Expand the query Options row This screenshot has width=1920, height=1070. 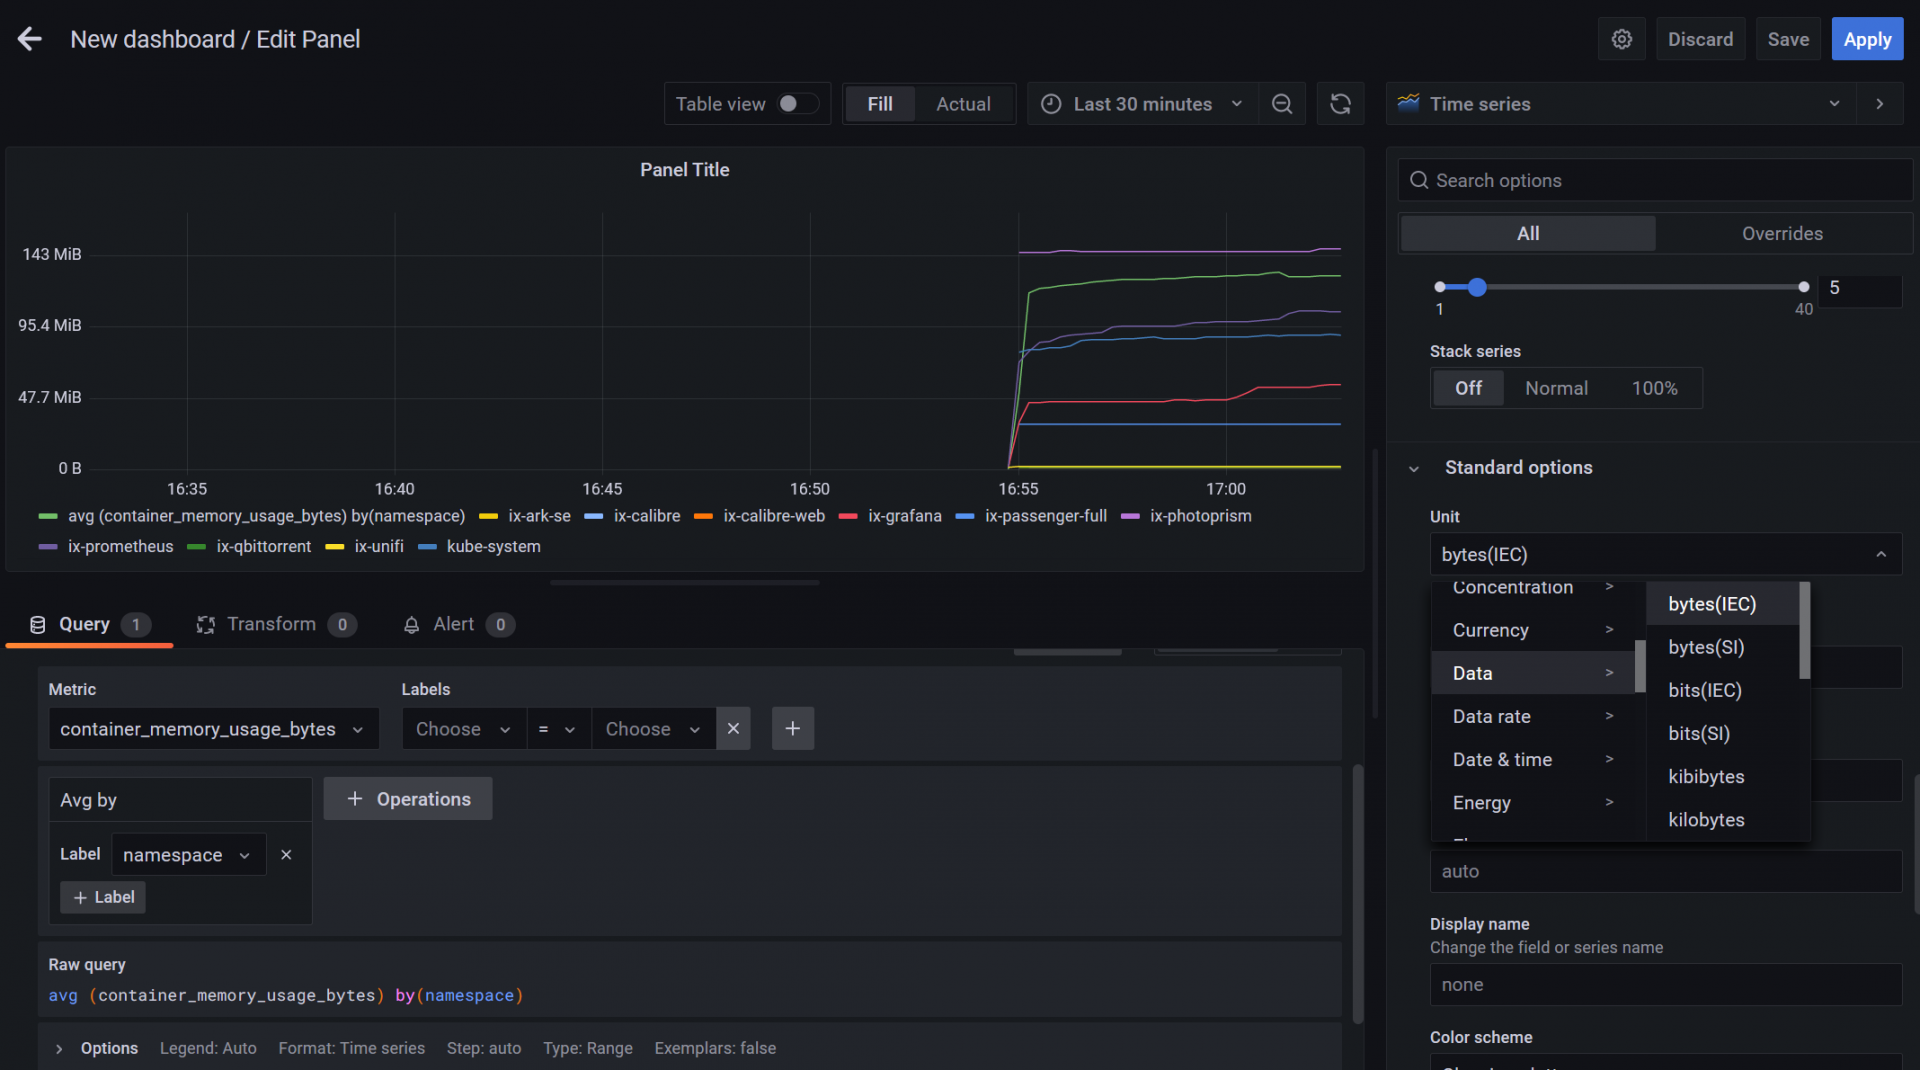tap(59, 1048)
